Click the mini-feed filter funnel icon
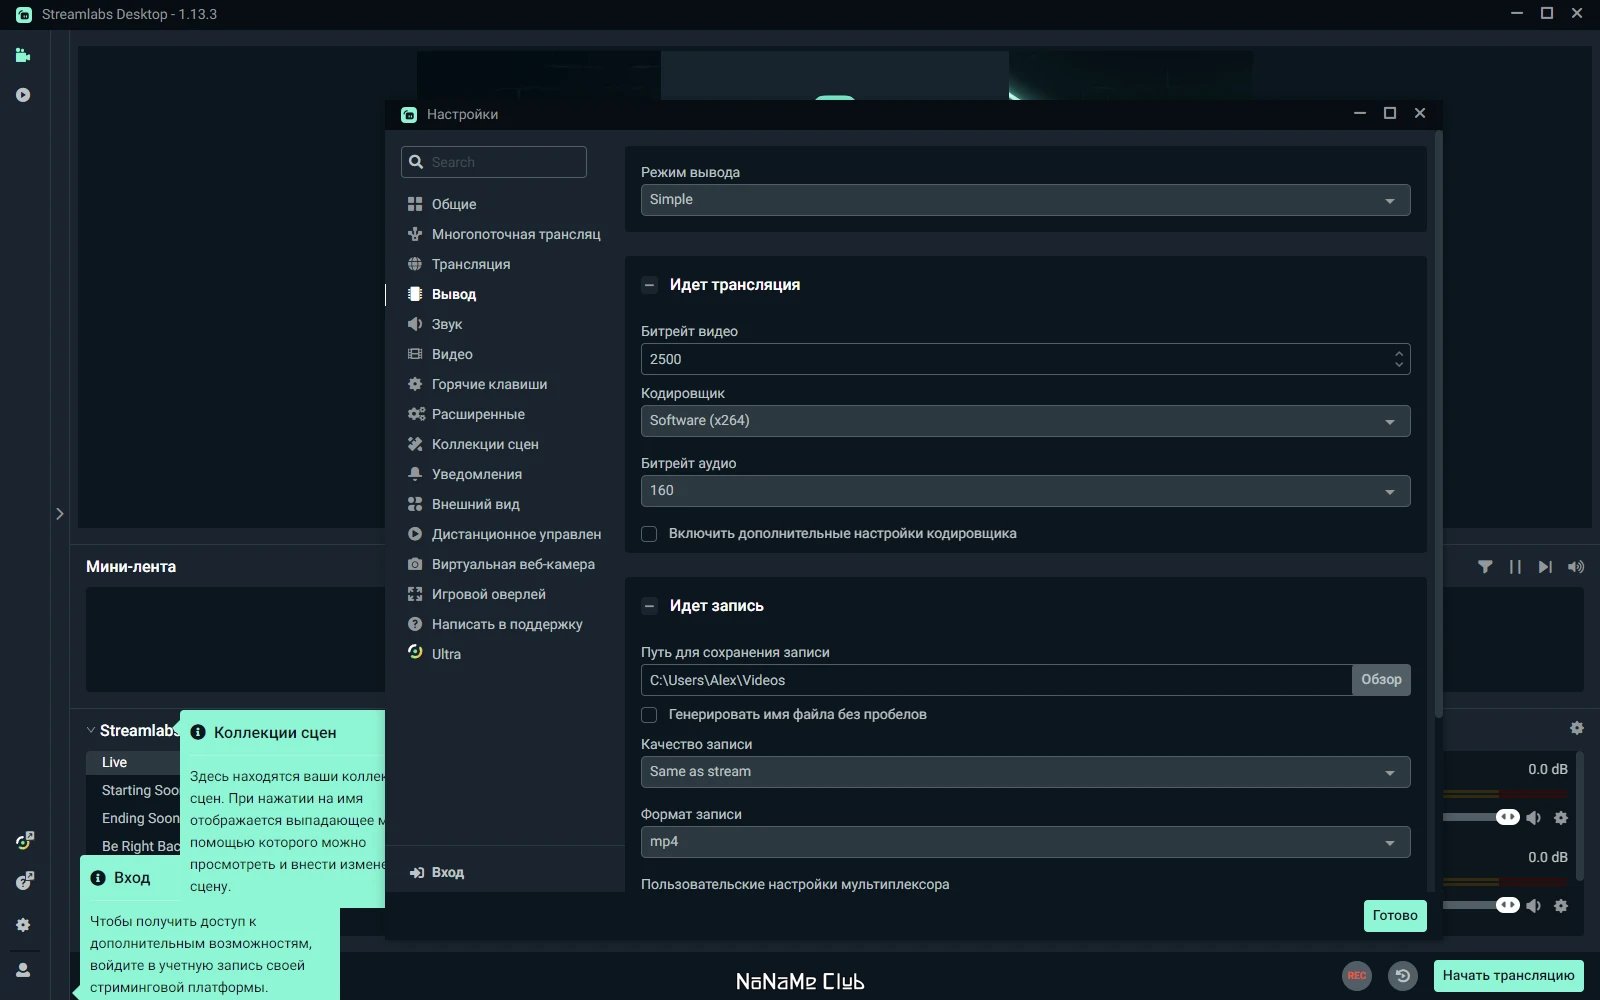Image resolution: width=1600 pixels, height=1000 pixels. 1485,567
